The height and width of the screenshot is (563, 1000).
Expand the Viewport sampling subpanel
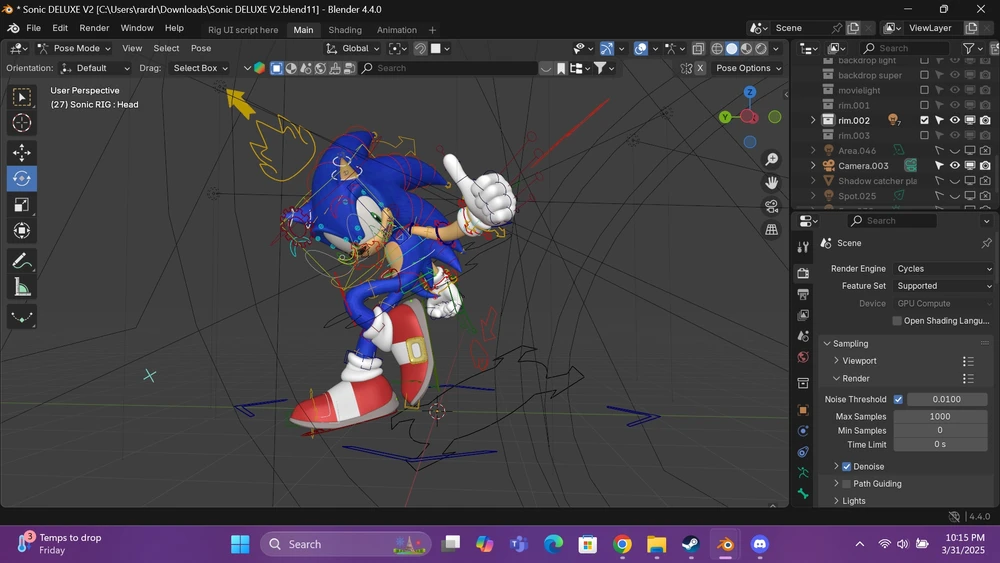836,361
